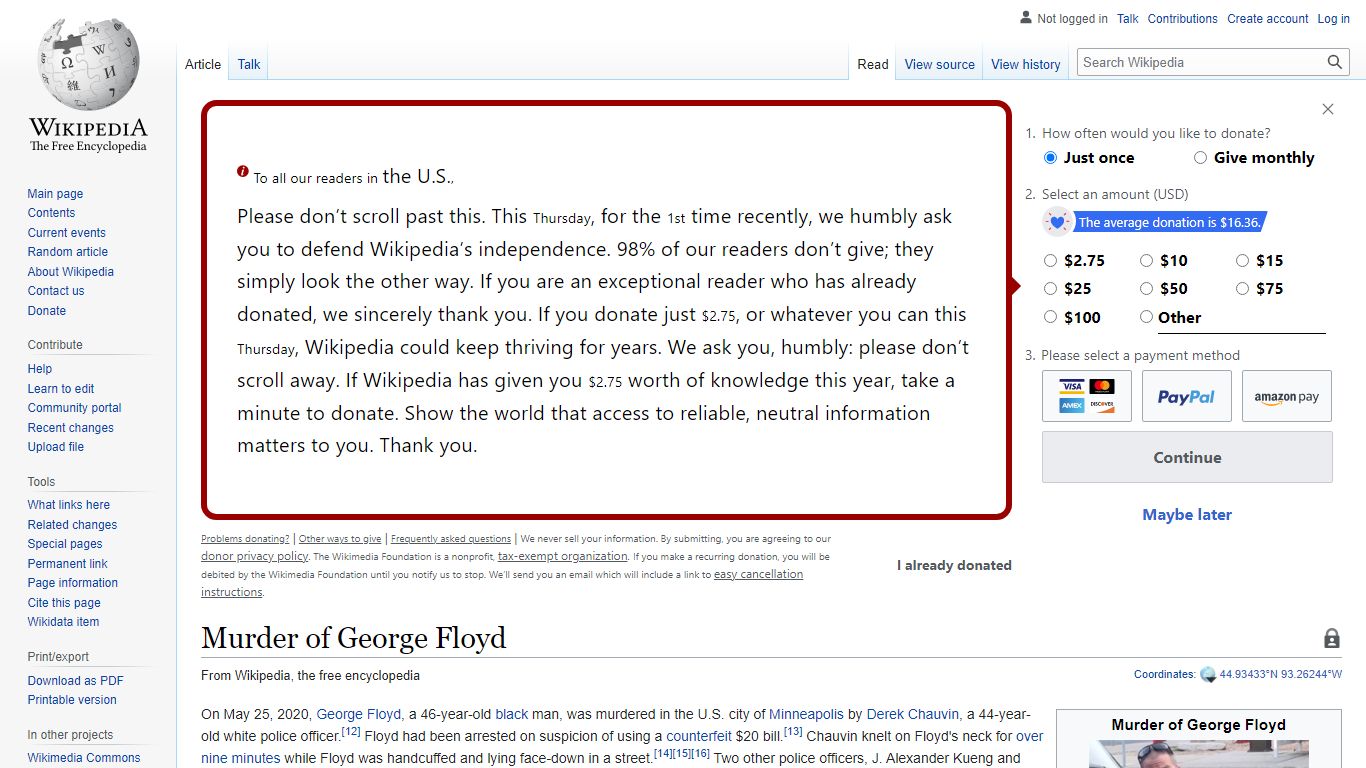Open About Wikipedia link
This screenshot has height=768, width=1366.
(71, 272)
